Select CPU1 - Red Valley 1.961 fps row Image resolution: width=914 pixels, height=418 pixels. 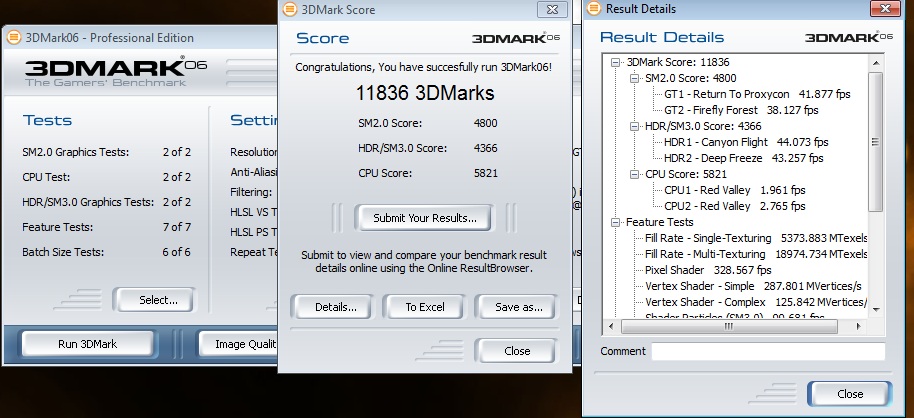pyautogui.click(x=734, y=190)
